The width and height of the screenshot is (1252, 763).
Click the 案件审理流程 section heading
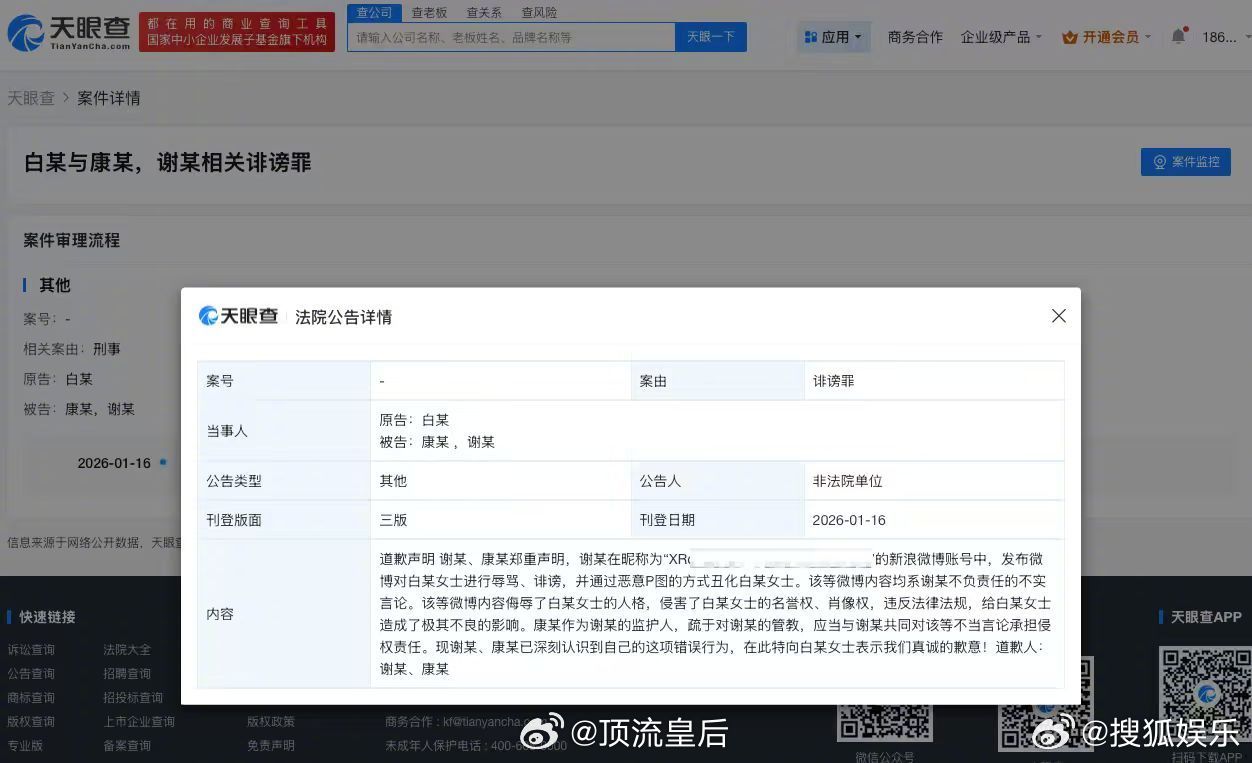tap(72, 240)
